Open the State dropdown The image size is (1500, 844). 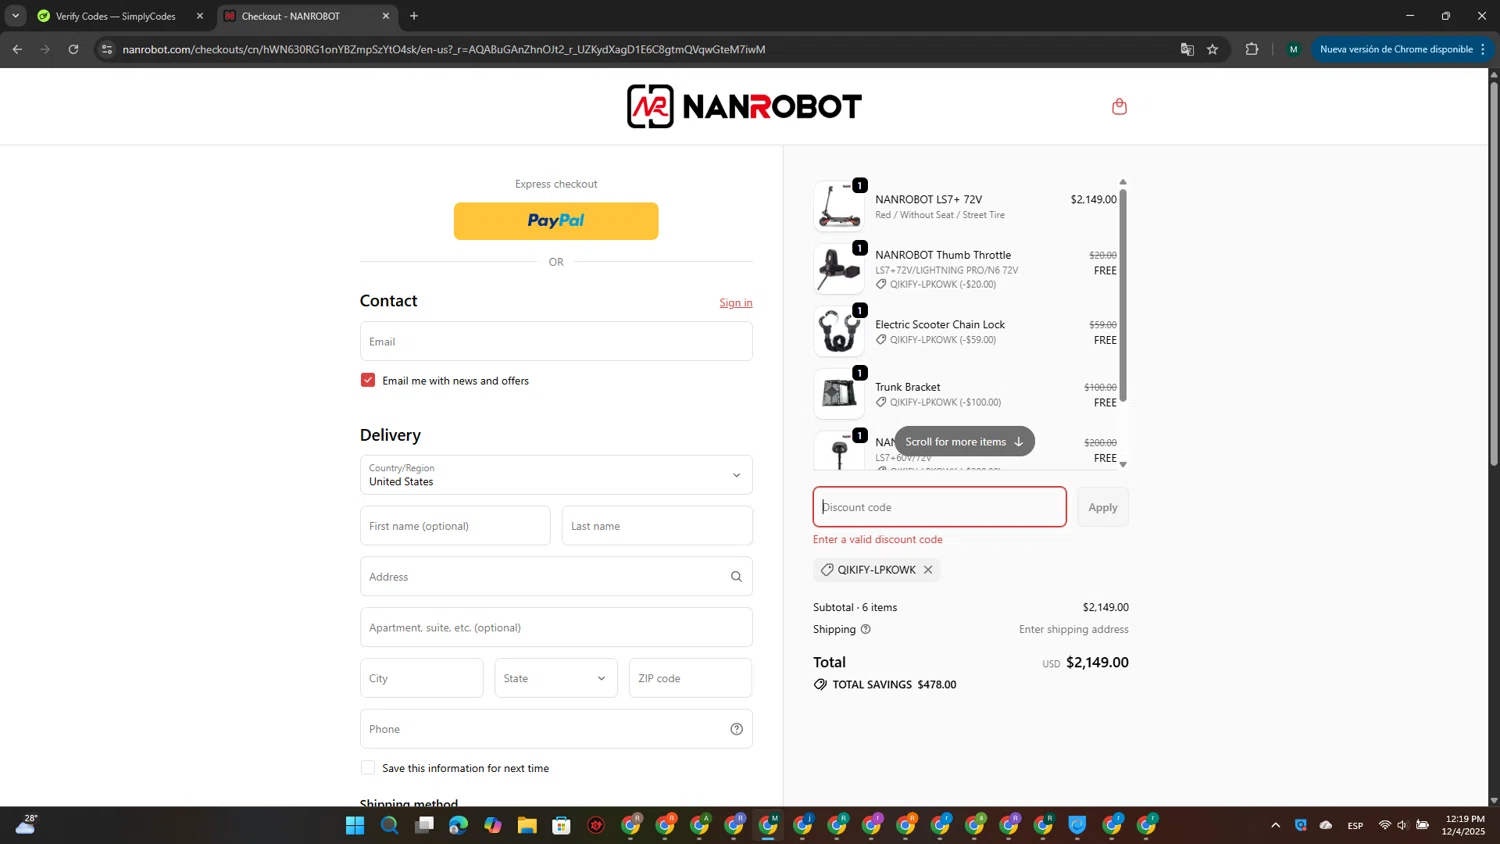pyautogui.click(x=556, y=678)
